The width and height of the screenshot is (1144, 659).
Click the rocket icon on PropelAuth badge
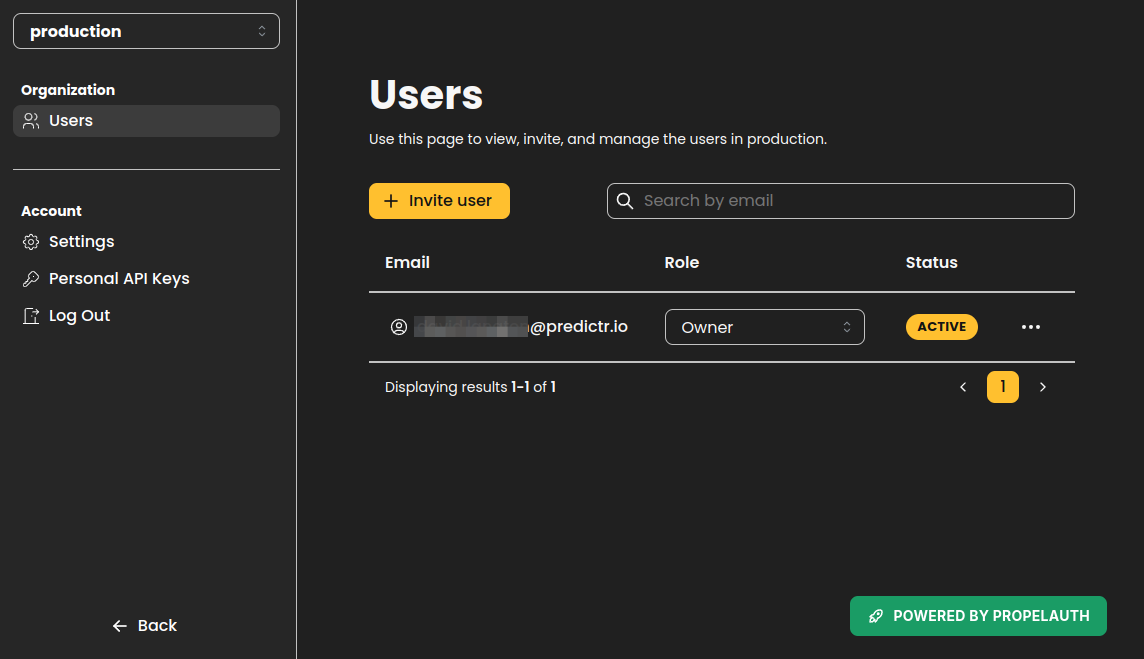pyautogui.click(x=876, y=617)
